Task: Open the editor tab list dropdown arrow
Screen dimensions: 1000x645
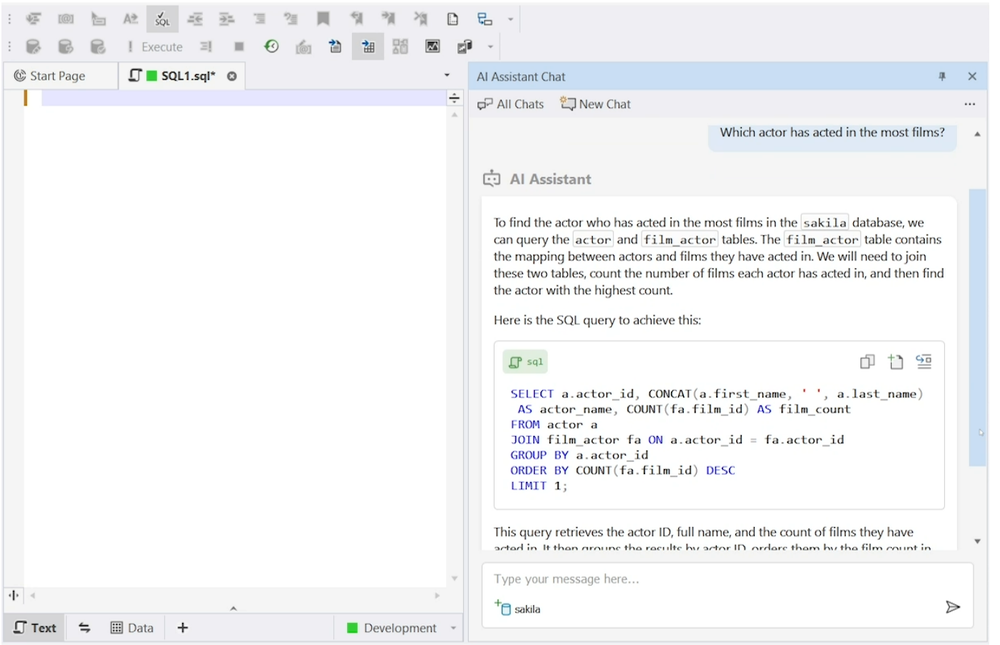Action: pos(446,75)
